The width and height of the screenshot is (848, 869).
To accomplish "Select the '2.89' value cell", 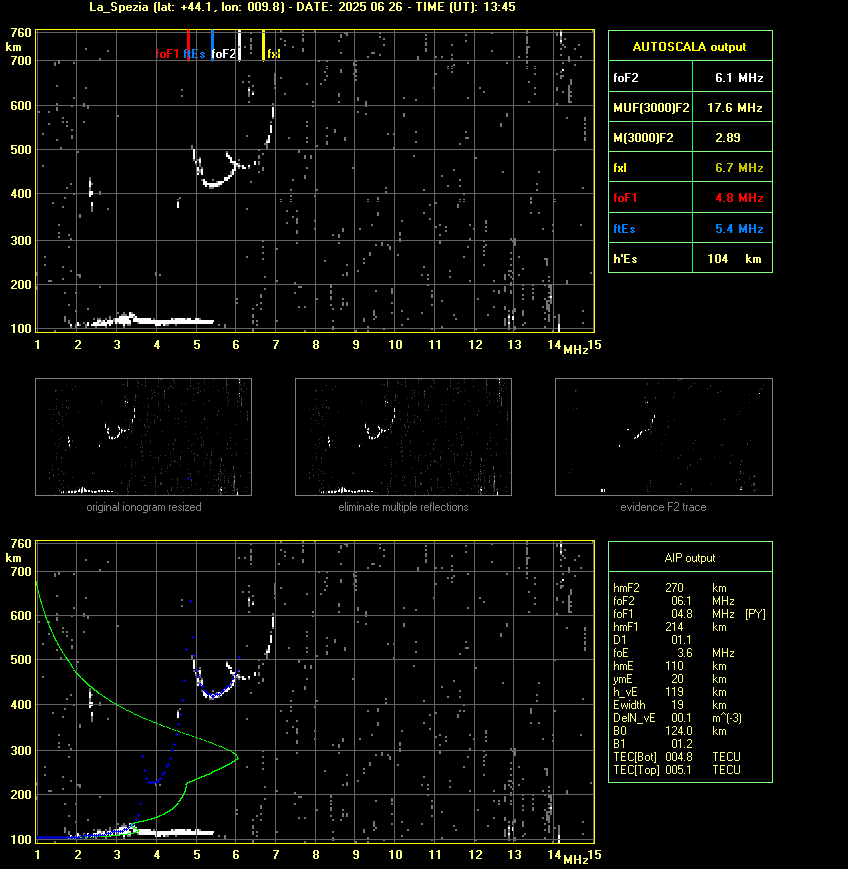I will pyautogui.click(x=732, y=137).
